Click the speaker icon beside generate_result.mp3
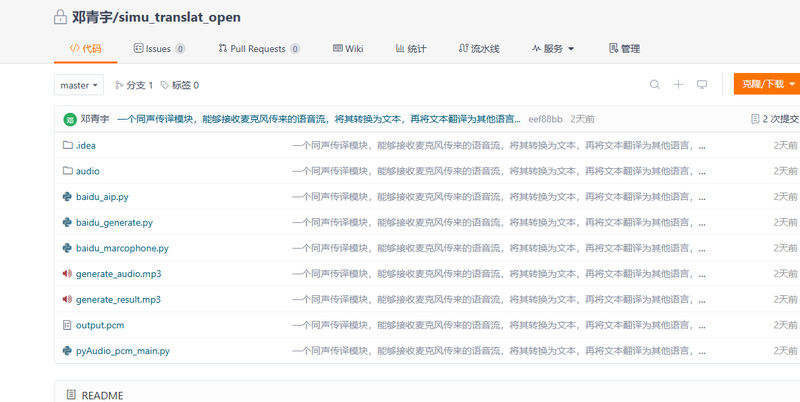The height and width of the screenshot is (402, 800). [67, 299]
